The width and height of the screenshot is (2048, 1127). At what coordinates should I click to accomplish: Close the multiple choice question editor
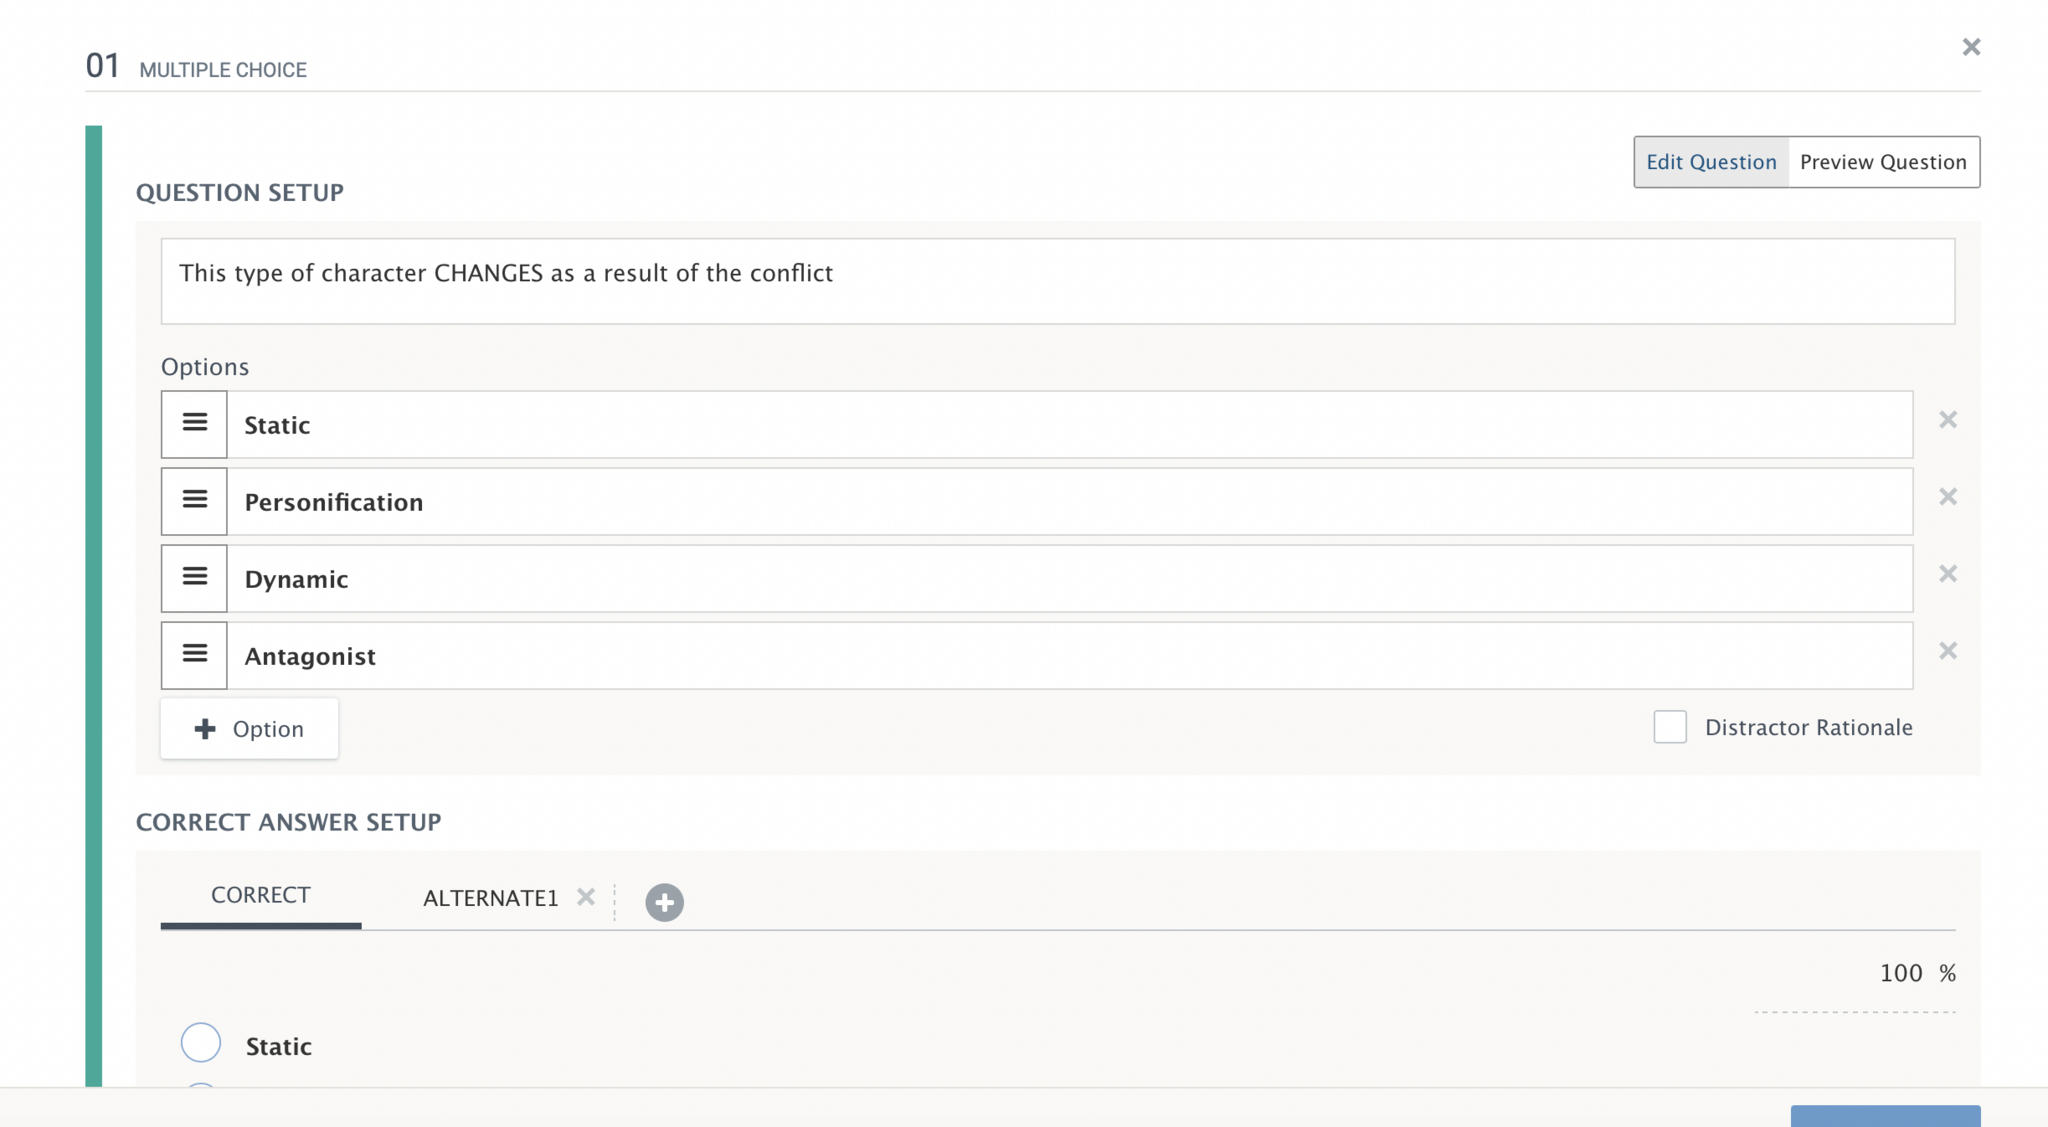click(x=1971, y=47)
